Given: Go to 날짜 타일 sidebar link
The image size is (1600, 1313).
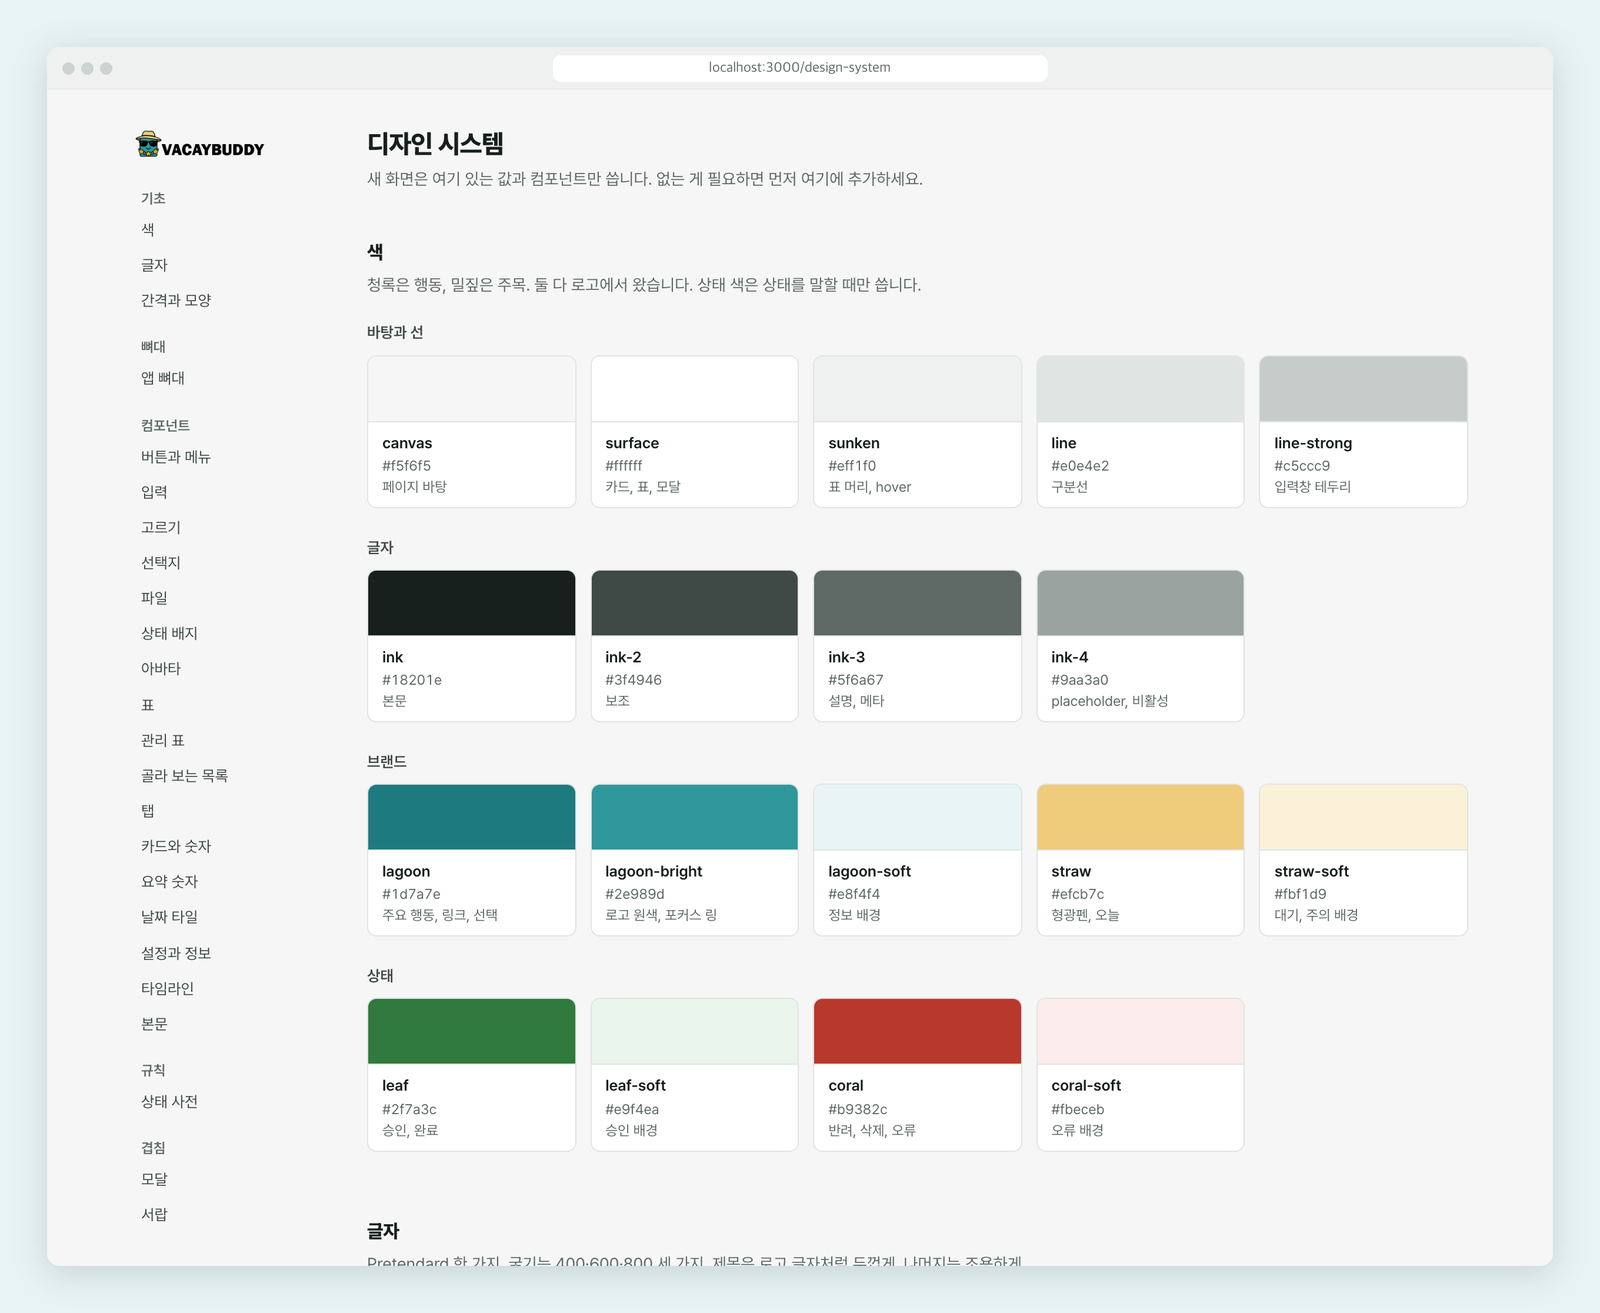Looking at the screenshot, I should 170,917.
